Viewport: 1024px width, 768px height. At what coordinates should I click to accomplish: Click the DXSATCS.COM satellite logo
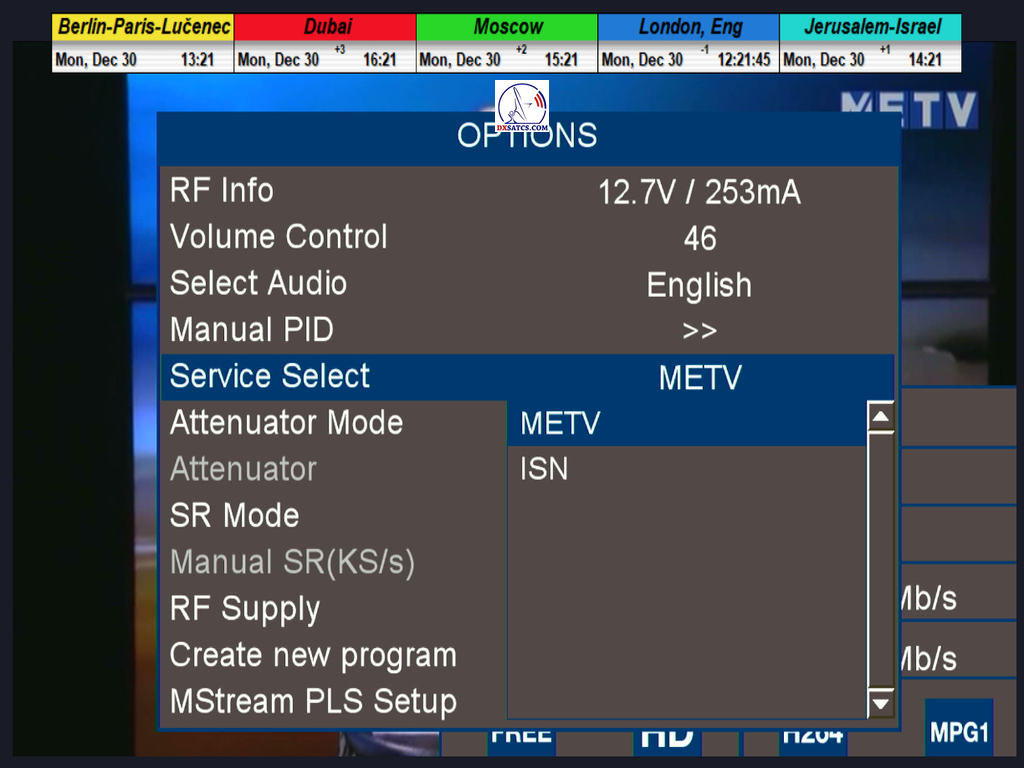522,106
